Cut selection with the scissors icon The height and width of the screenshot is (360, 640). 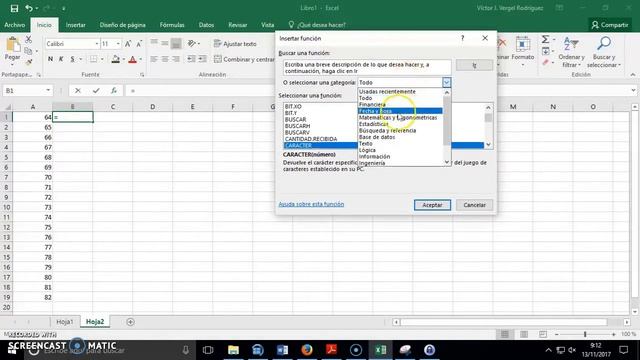point(28,40)
